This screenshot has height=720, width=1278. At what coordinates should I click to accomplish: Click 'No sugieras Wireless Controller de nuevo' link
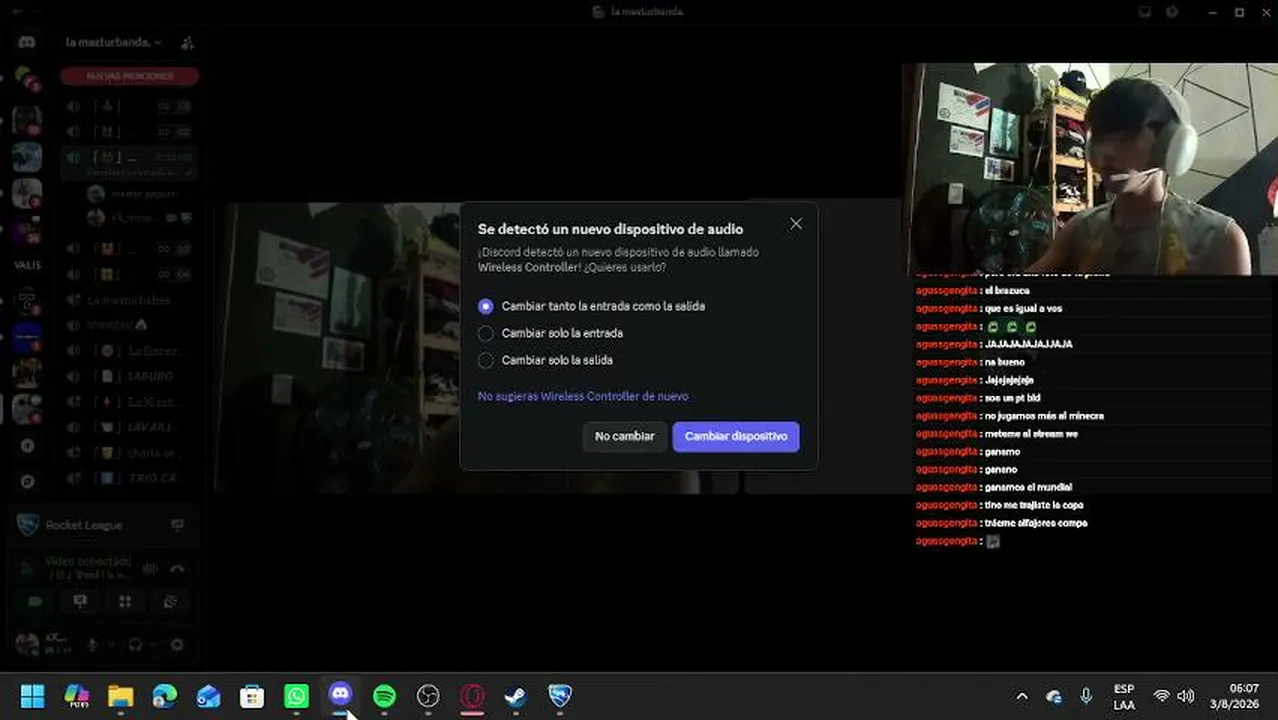(583, 396)
